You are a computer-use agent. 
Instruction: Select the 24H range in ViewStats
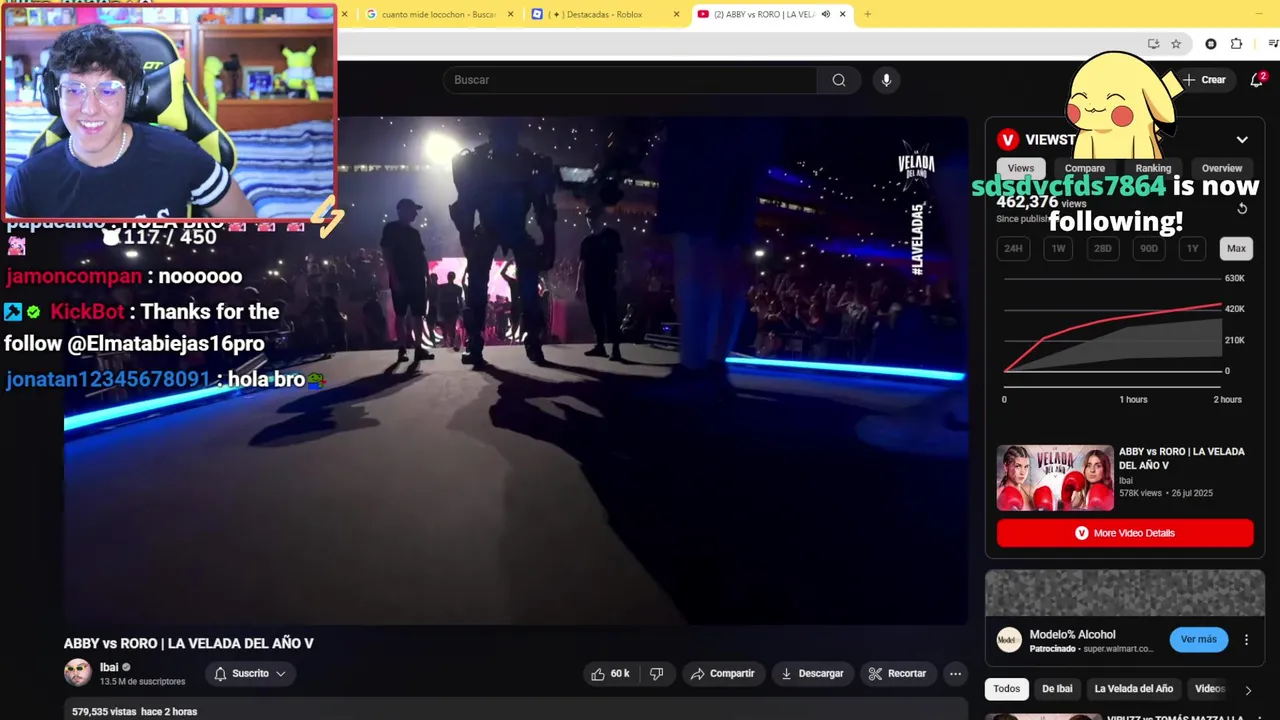[x=1013, y=249]
